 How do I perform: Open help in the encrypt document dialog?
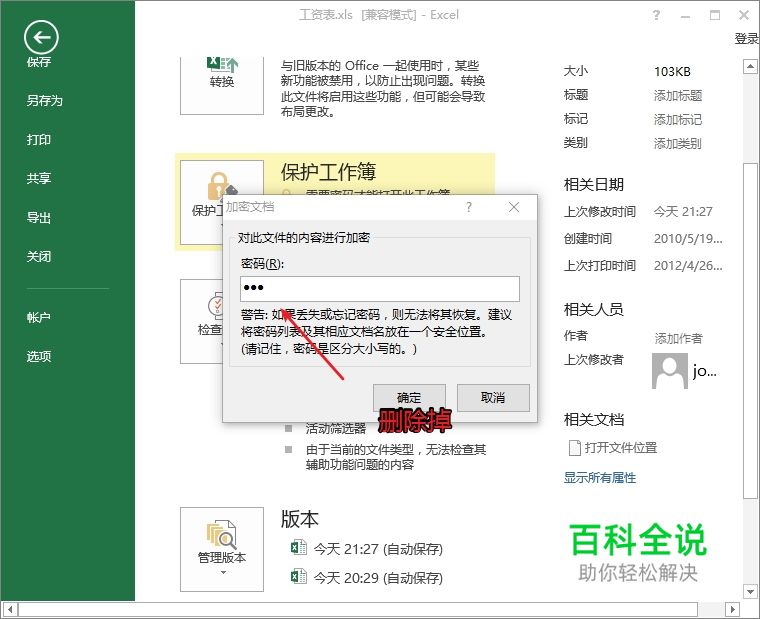[x=469, y=207]
